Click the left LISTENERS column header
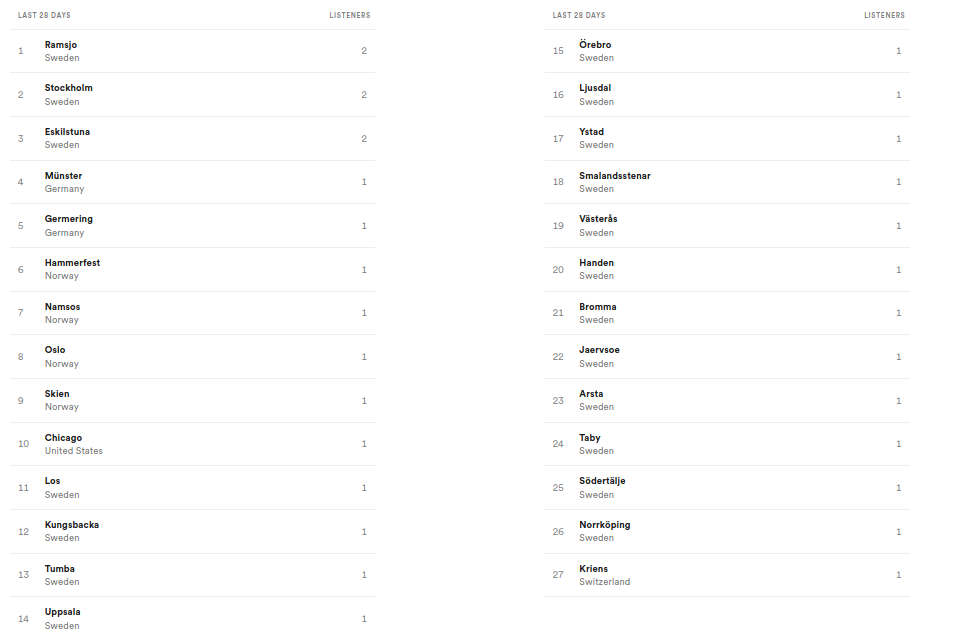 pos(349,15)
